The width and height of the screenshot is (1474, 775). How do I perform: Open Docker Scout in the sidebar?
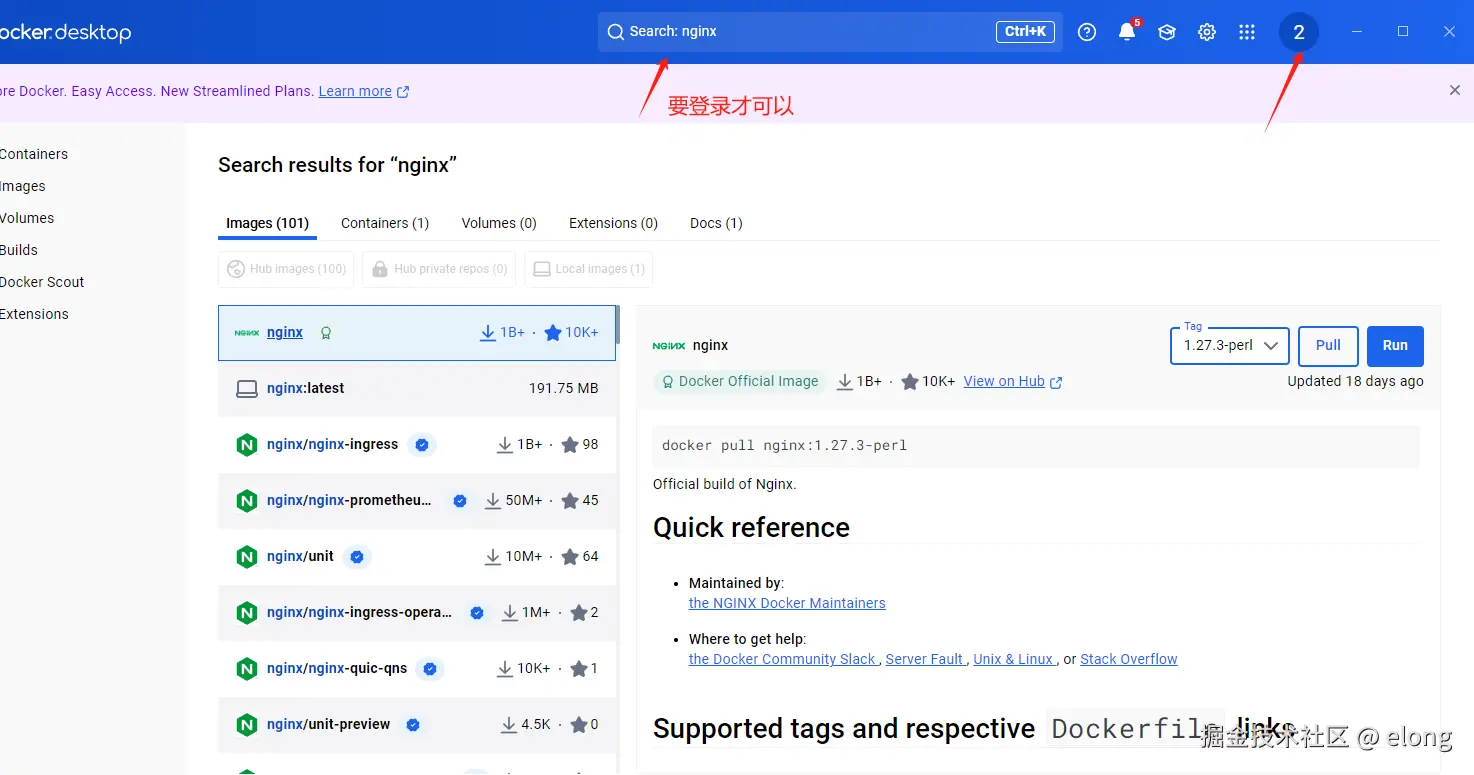pyautogui.click(x=42, y=282)
